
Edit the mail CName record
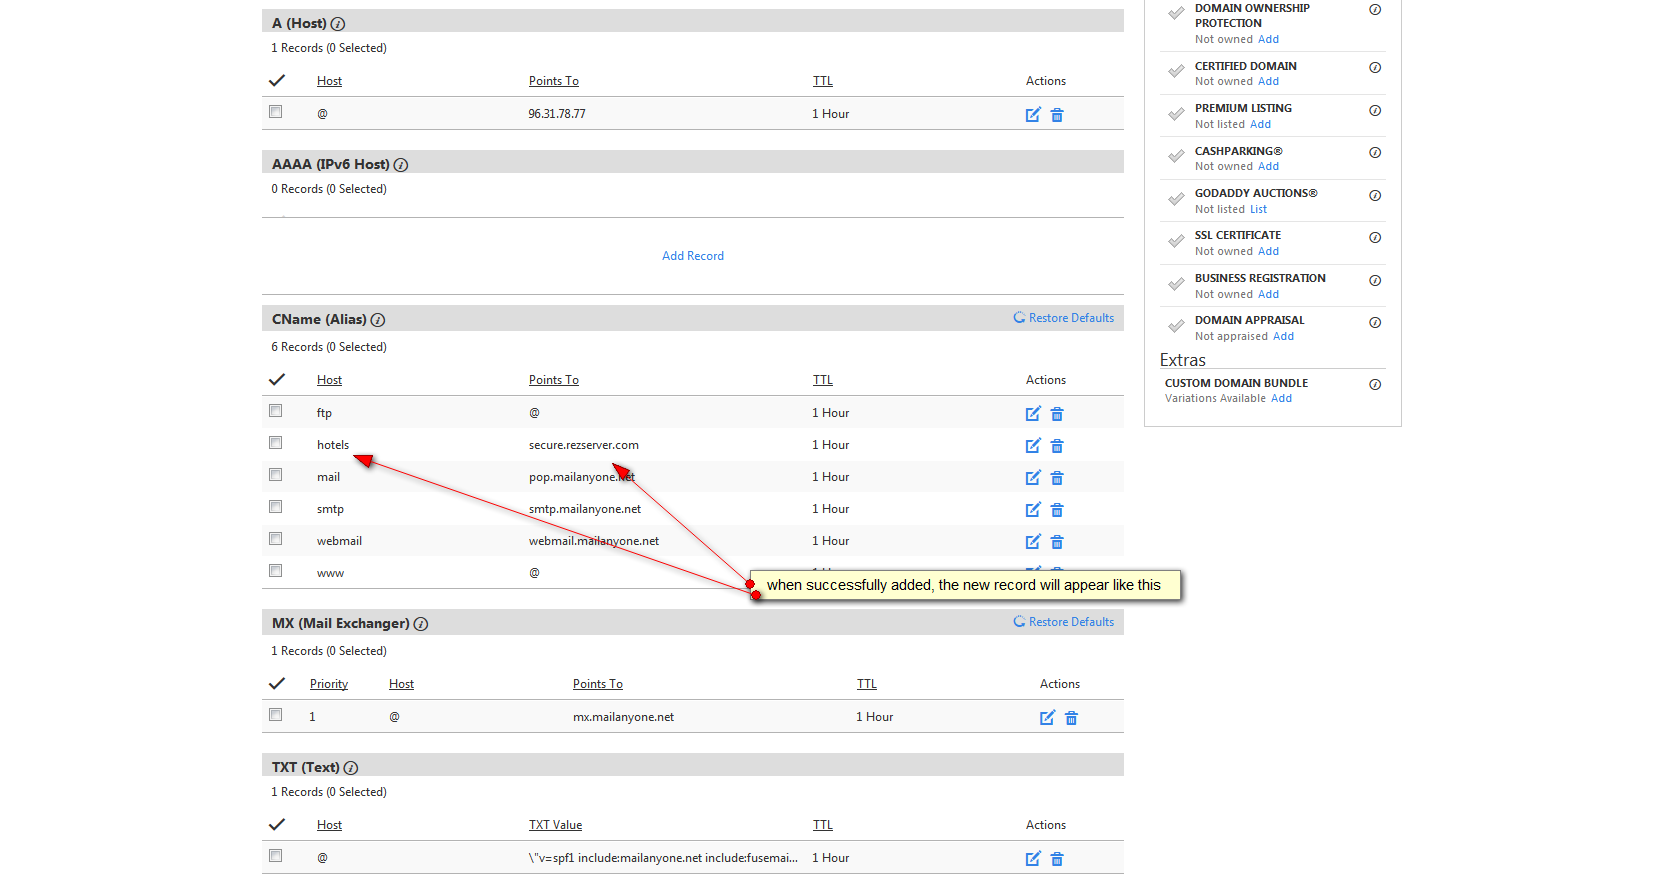(x=1033, y=478)
